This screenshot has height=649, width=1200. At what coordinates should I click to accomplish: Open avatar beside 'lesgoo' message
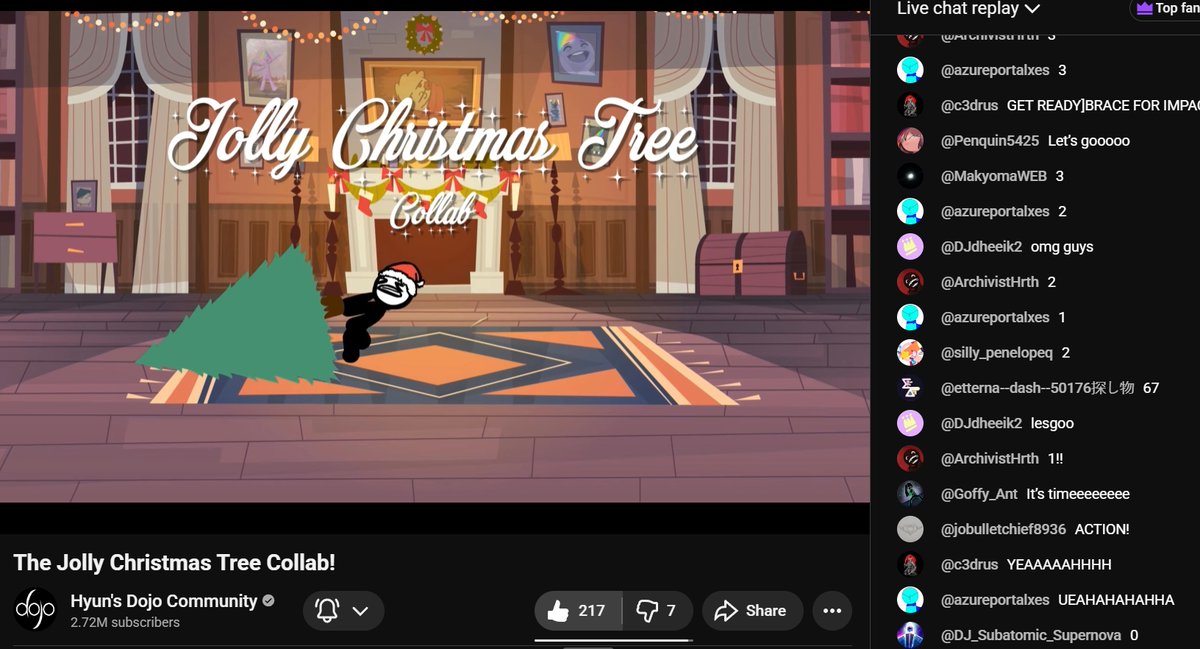(910, 423)
